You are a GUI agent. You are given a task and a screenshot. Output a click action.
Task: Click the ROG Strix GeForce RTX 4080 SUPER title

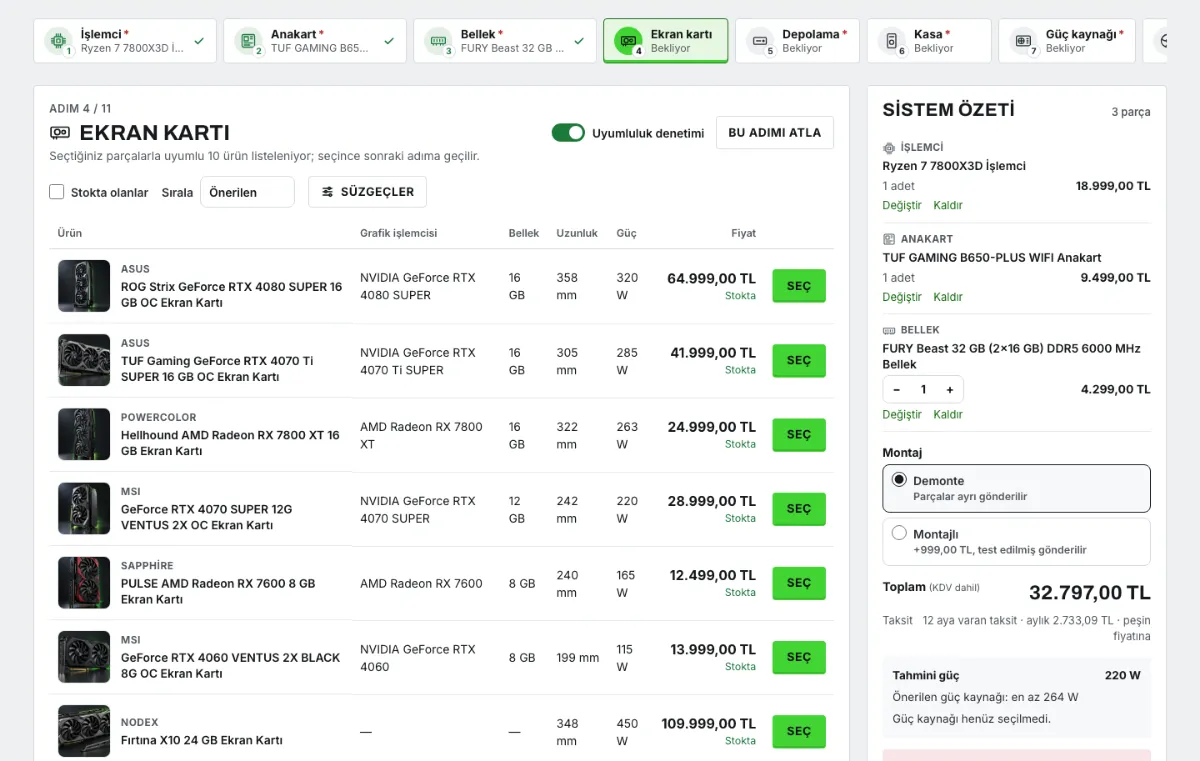pos(231,294)
